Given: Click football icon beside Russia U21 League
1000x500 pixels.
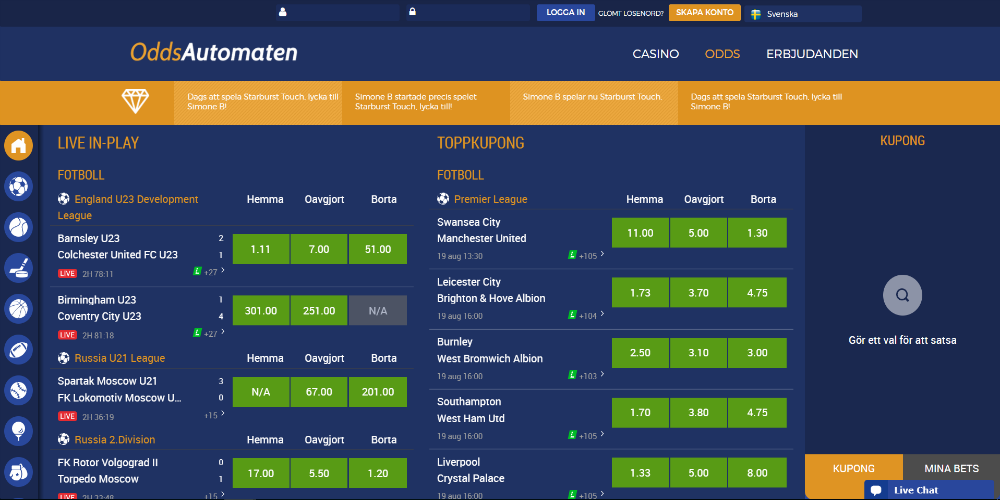Looking at the screenshot, I should click(x=64, y=358).
